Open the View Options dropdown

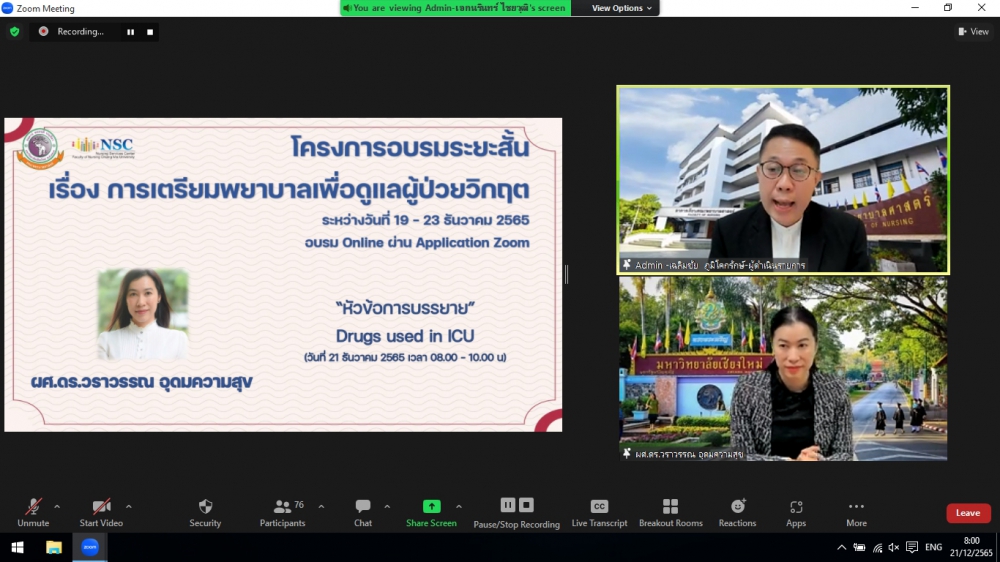(621, 8)
